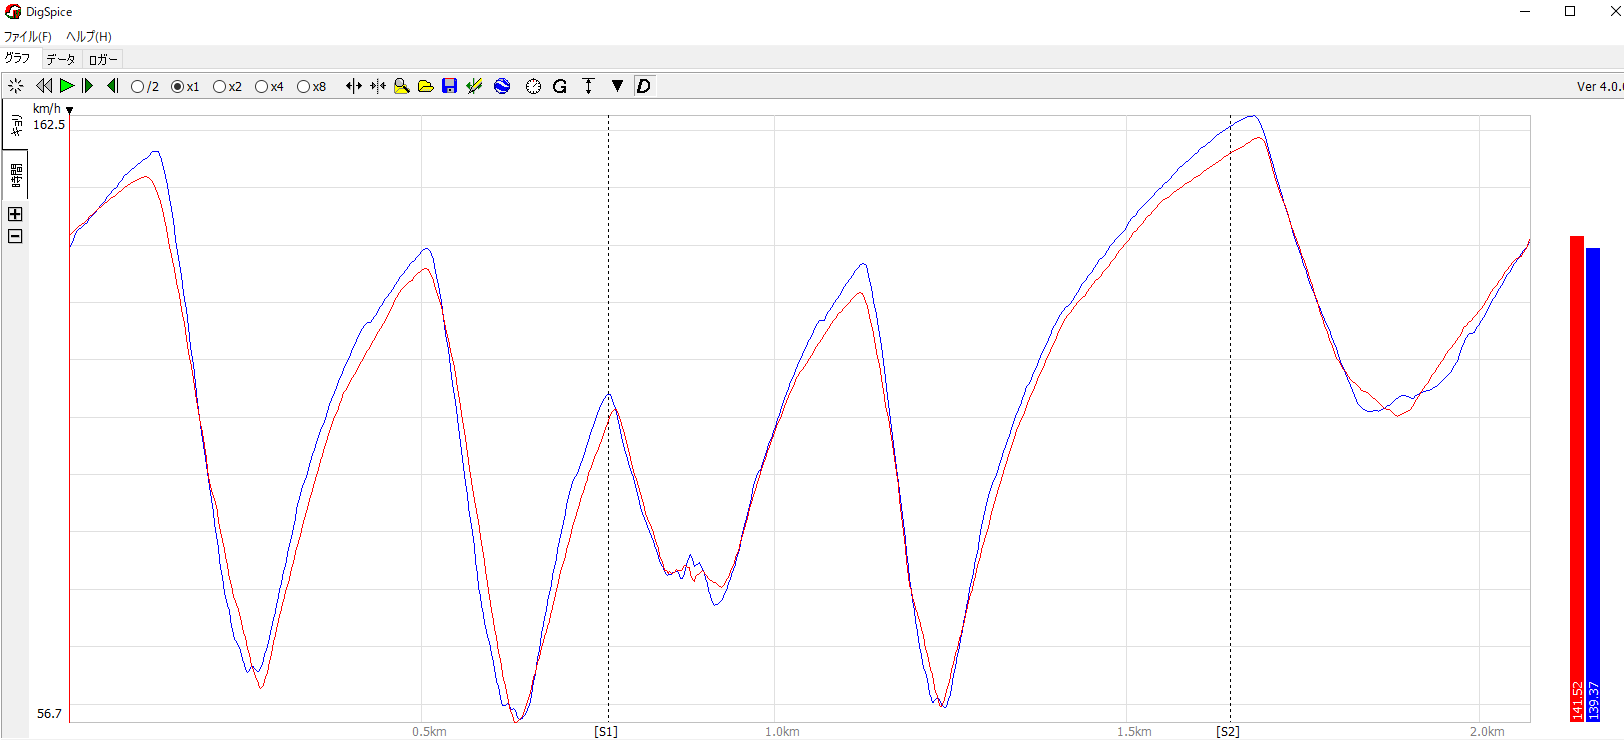Viewport: 1624px width, 740px height.
Task: Open the black triangle dropdown in toolbar
Action: 617,86
